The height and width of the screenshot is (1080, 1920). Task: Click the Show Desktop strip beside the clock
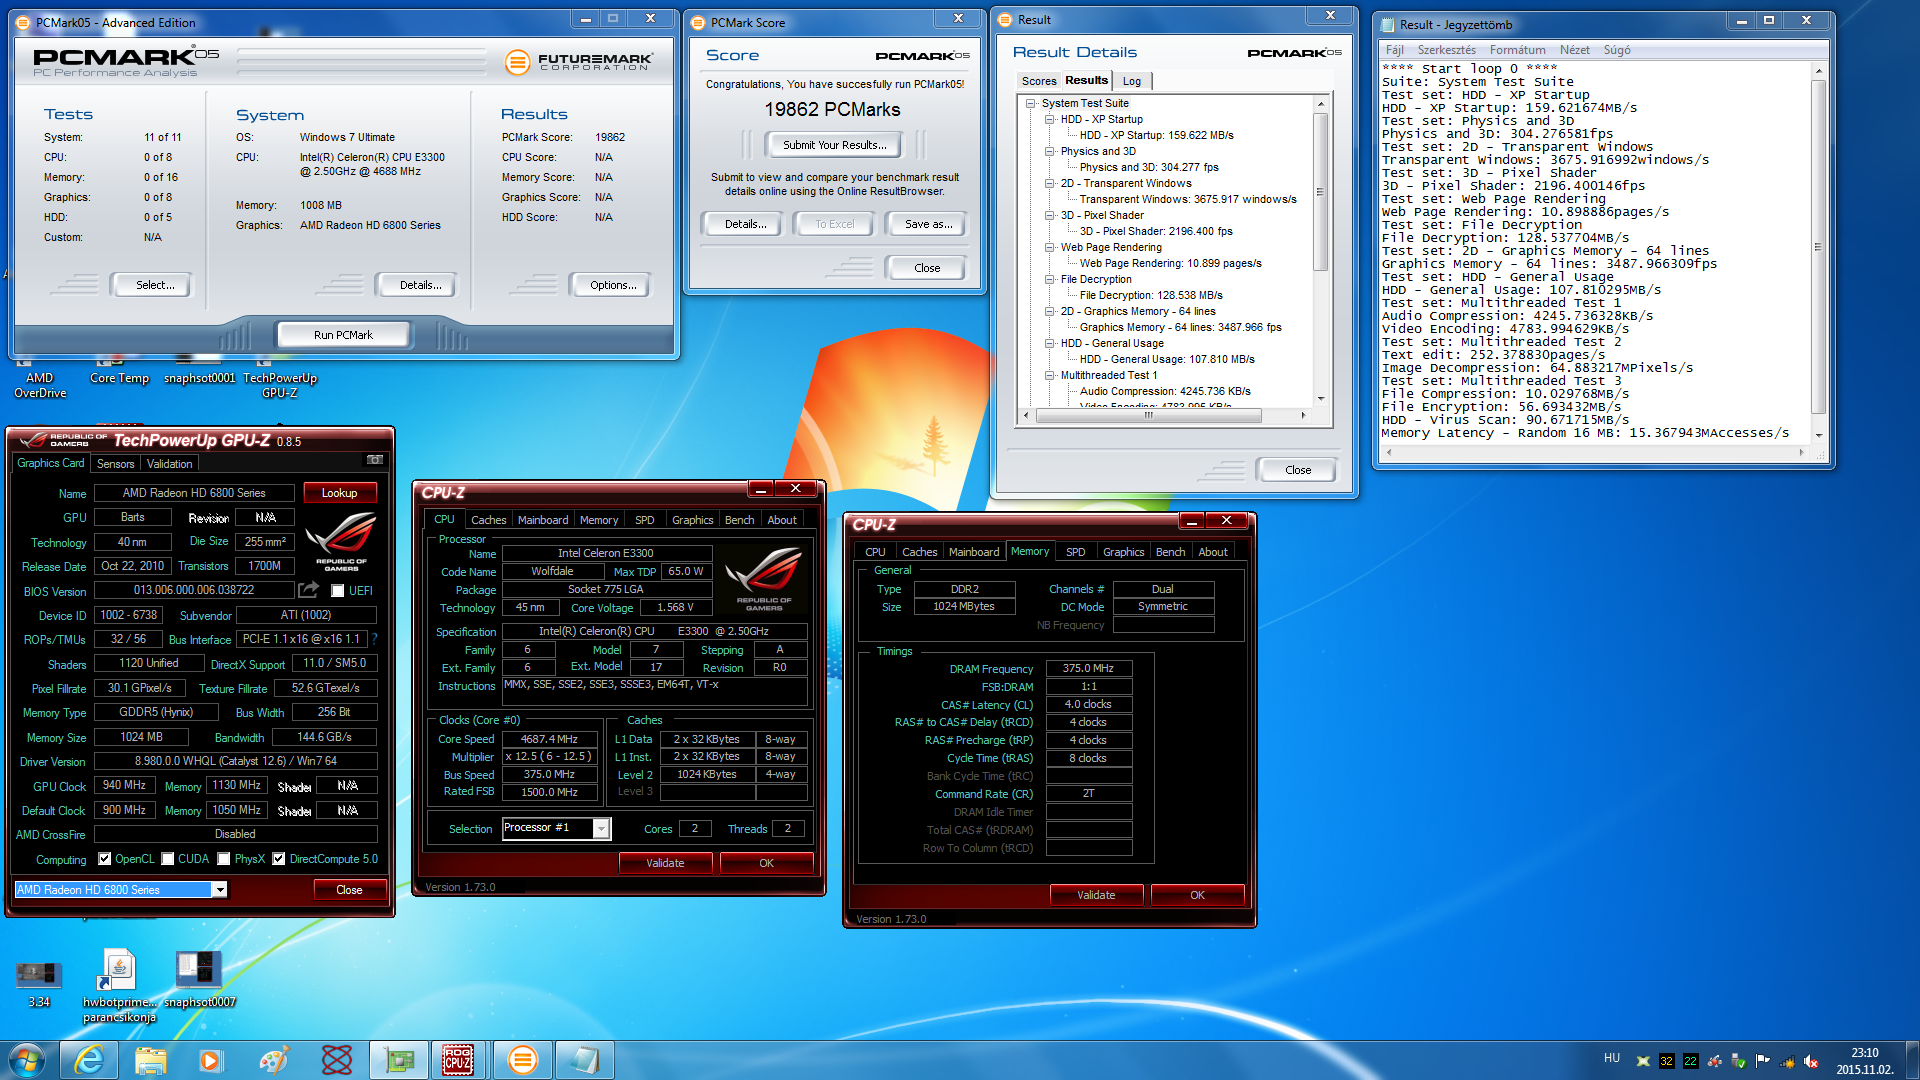coord(1912,1060)
